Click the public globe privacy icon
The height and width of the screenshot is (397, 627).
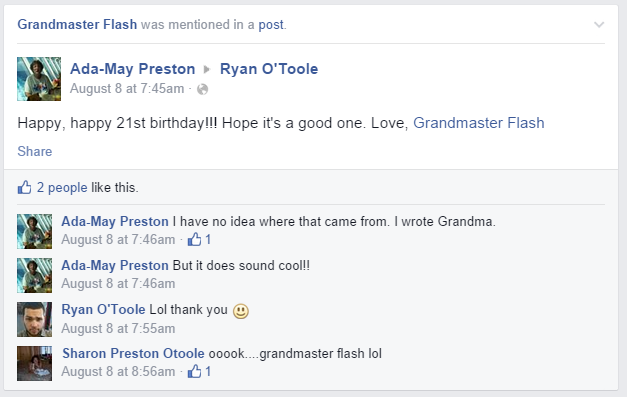pyautogui.click(x=203, y=89)
